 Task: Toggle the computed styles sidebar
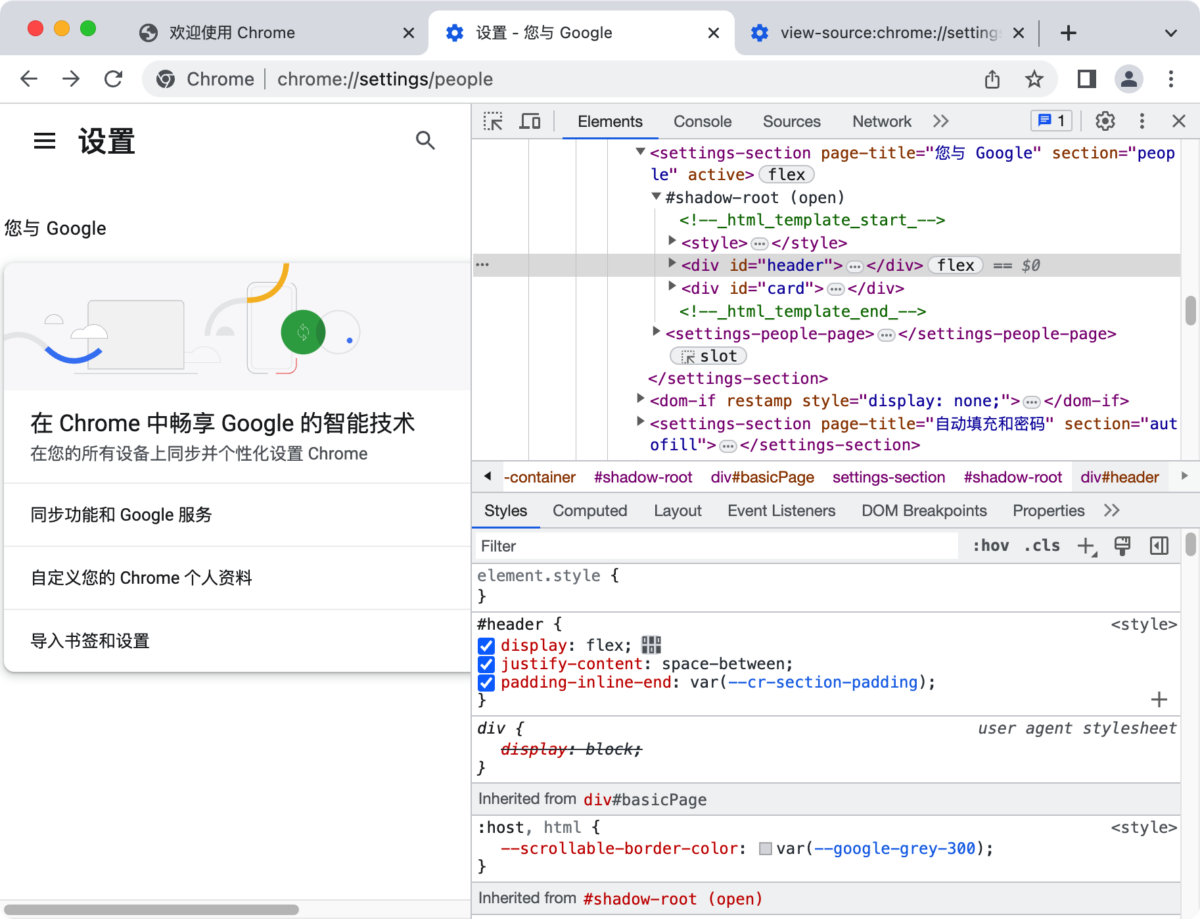[x=1159, y=546]
